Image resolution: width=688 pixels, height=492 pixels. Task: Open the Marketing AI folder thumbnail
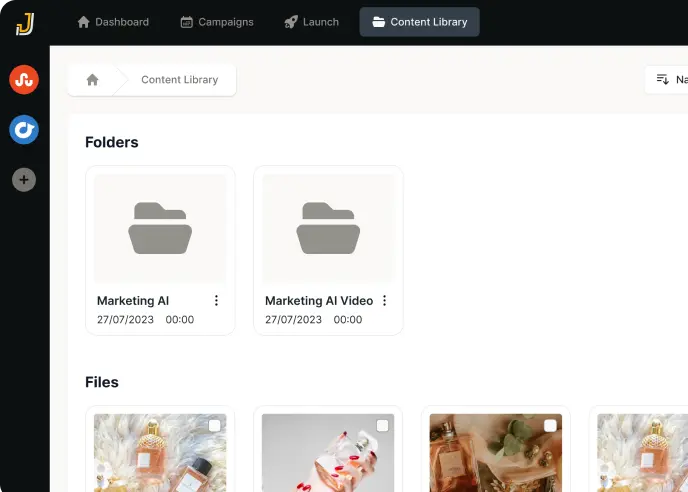click(160, 228)
